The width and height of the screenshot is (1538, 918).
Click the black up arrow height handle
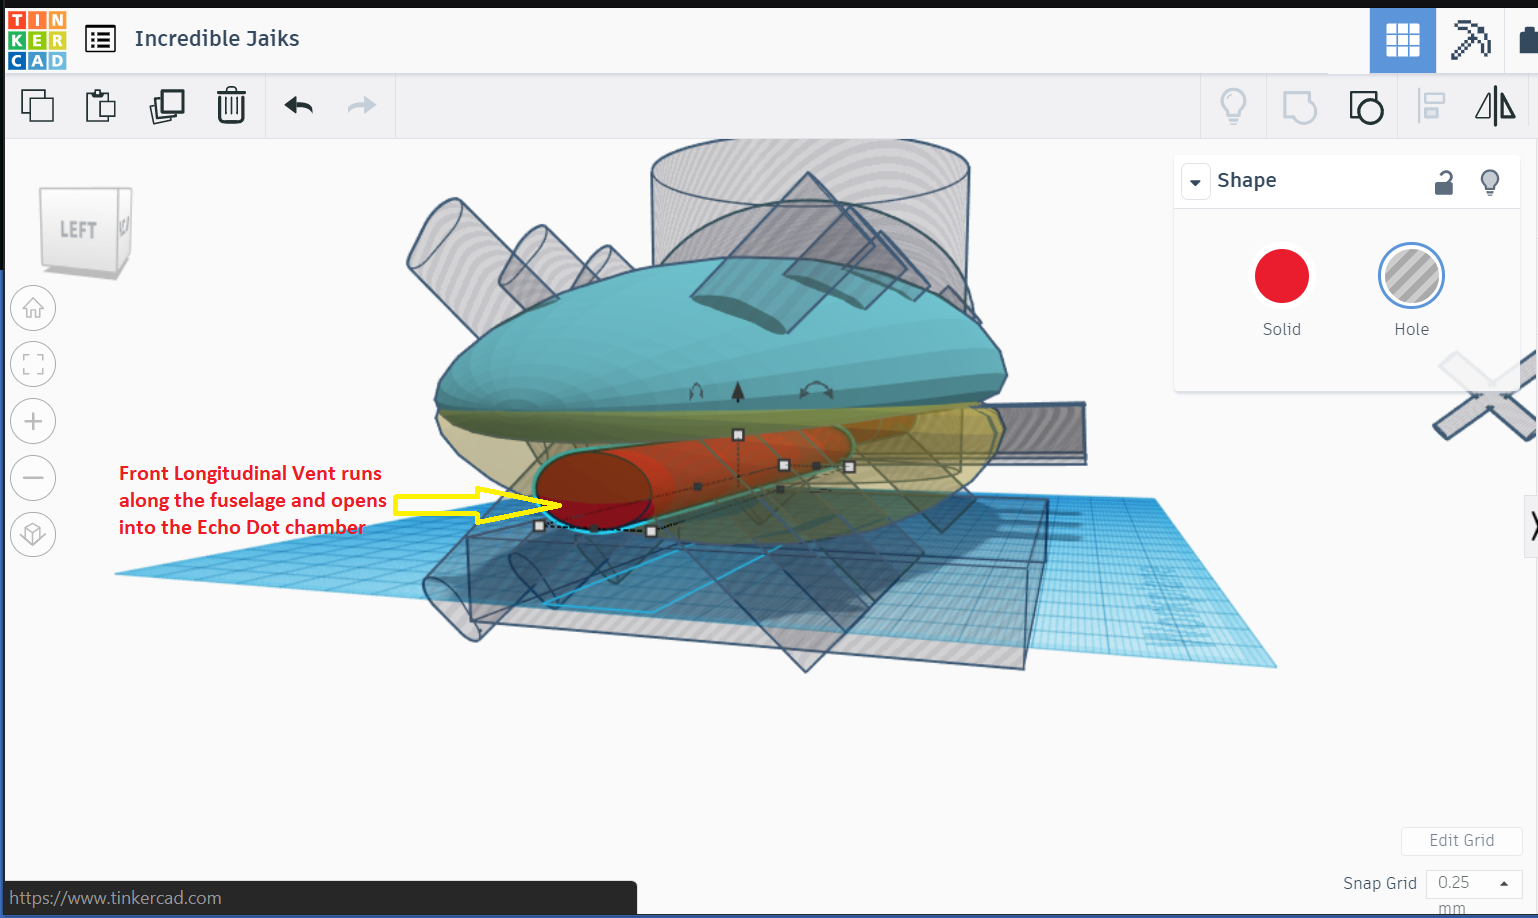[x=738, y=391]
